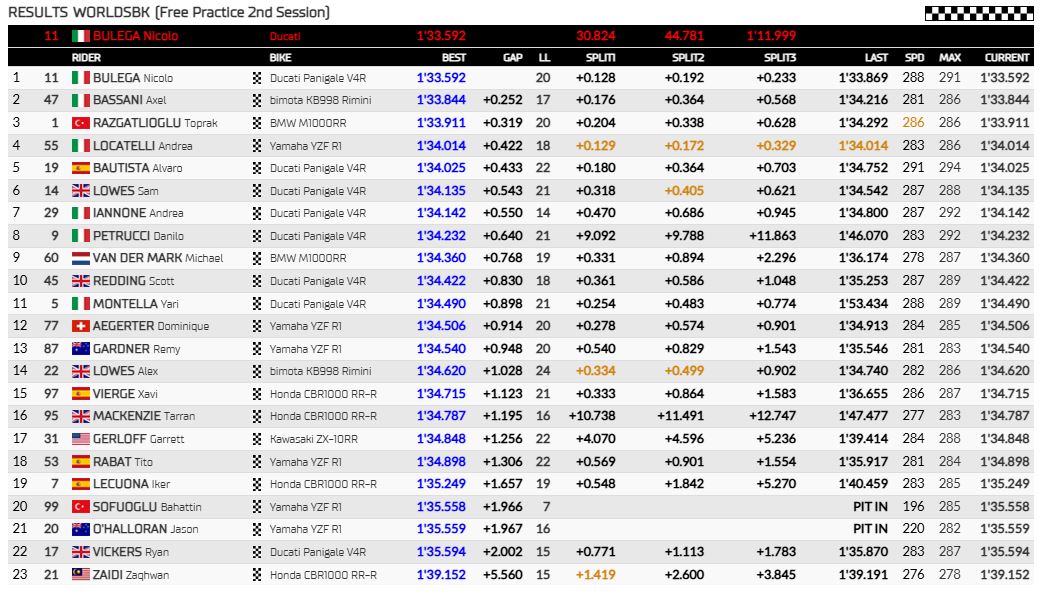1052x594 pixels.
Task: Click the large chequered flag banner at top right
Action: pyautogui.click(x=979, y=13)
